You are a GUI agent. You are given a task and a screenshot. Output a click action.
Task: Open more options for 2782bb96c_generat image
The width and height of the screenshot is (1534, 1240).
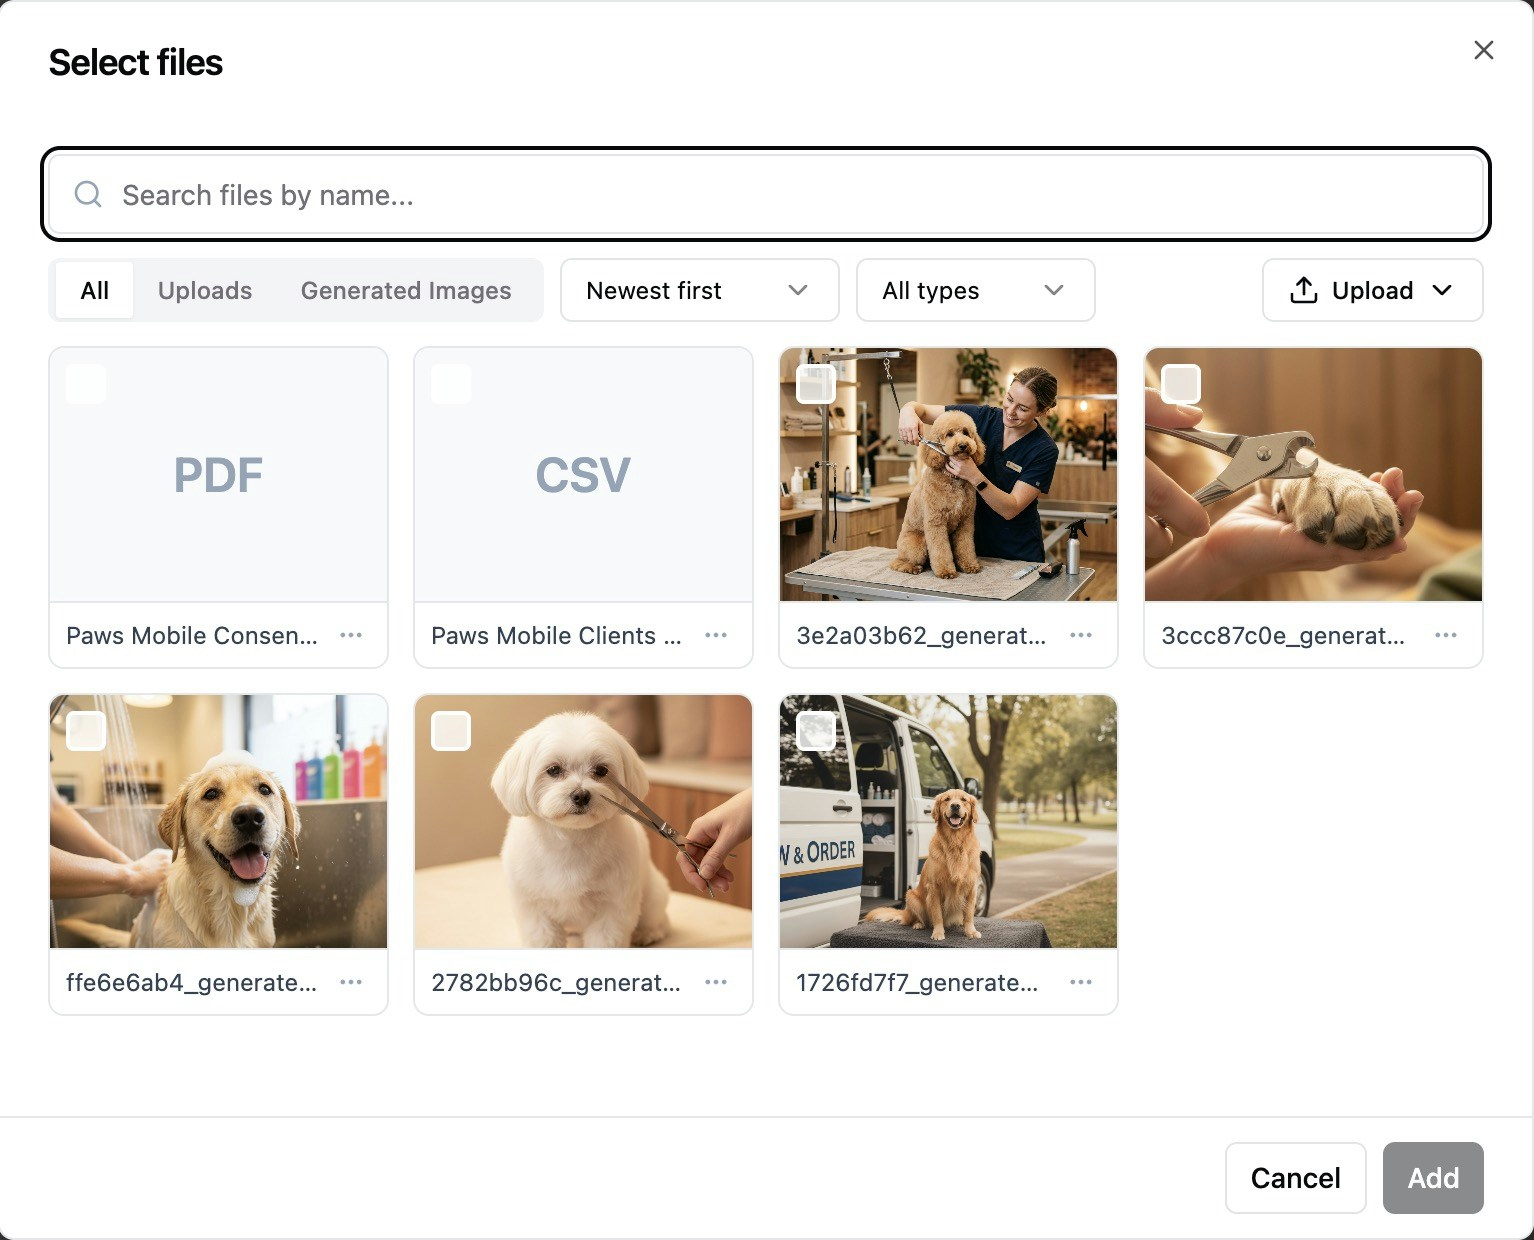point(716,982)
